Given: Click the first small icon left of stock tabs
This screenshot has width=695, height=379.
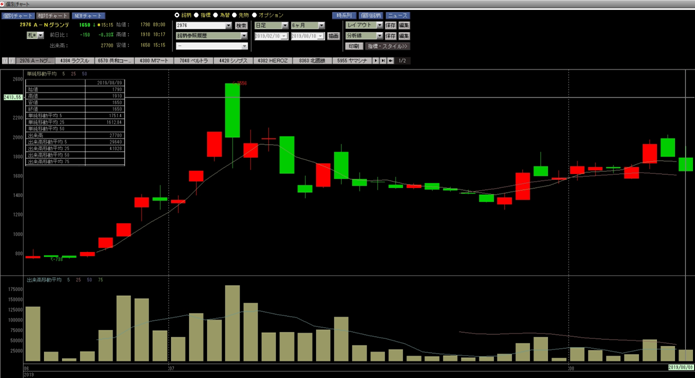Looking at the screenshot, I should (x=5, y=61).
